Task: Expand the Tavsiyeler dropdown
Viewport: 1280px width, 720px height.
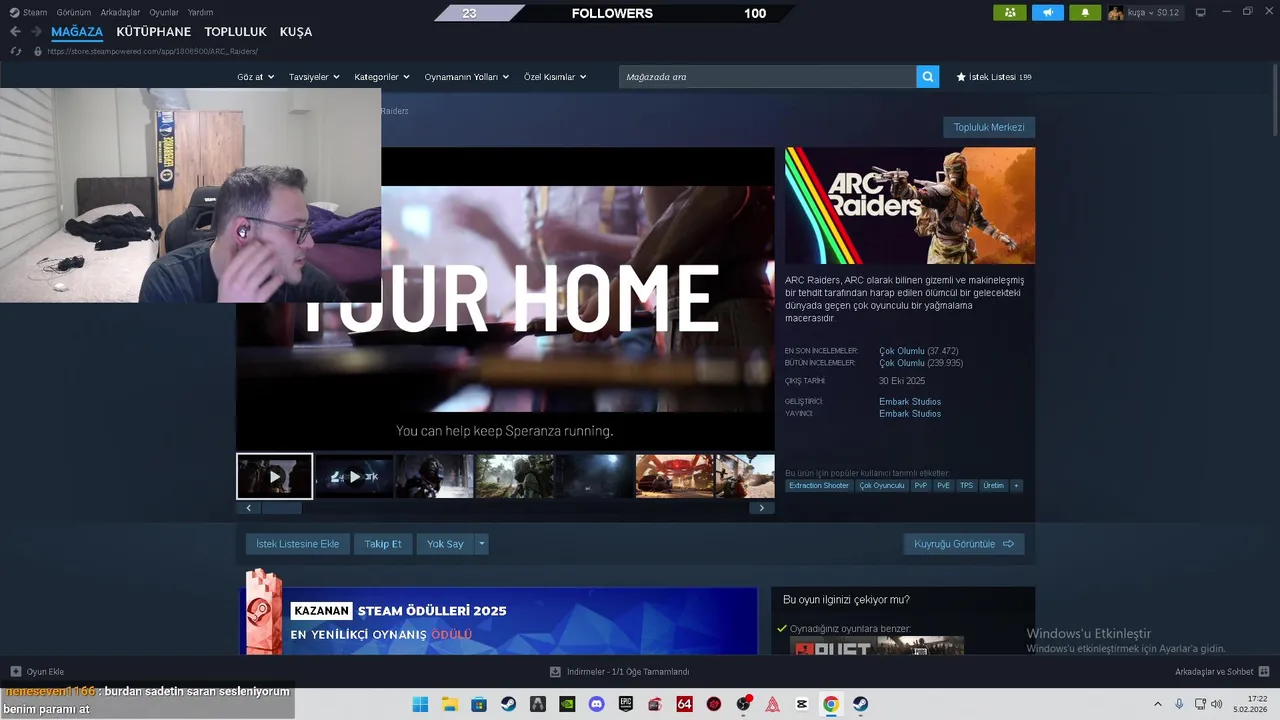Action: (314, 77)
